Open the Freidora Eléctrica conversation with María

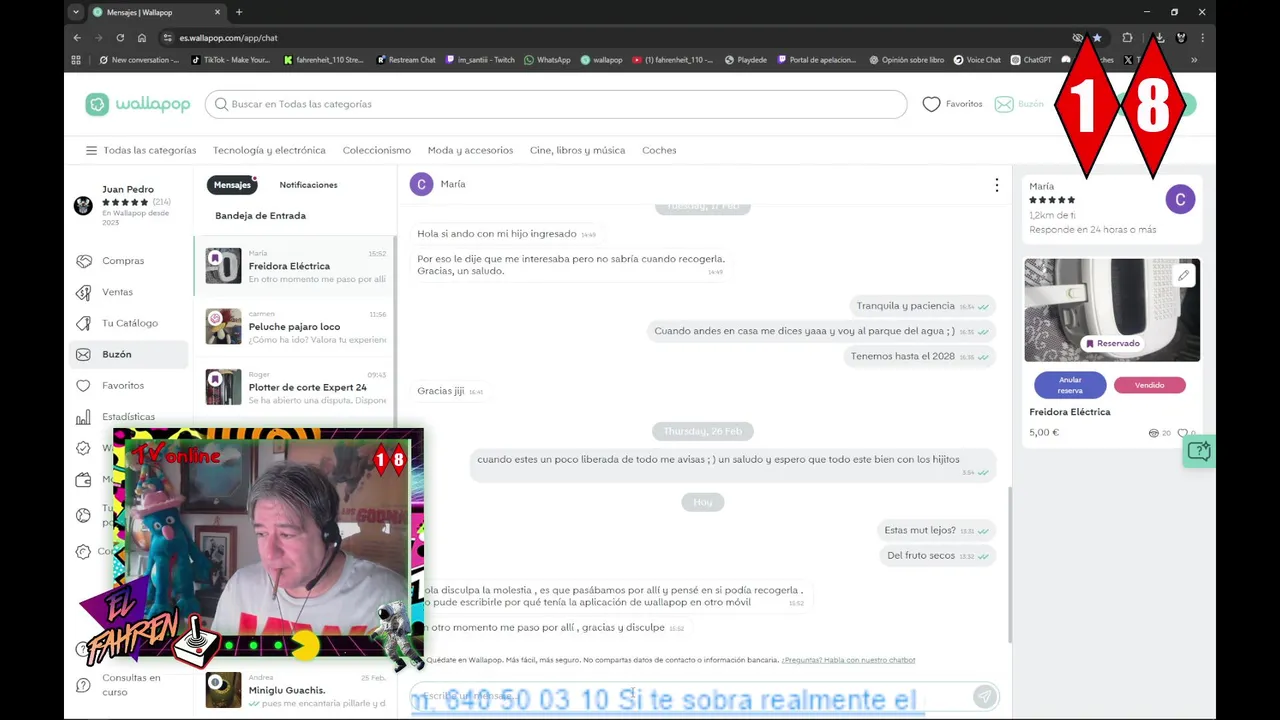tap(295, 266)
